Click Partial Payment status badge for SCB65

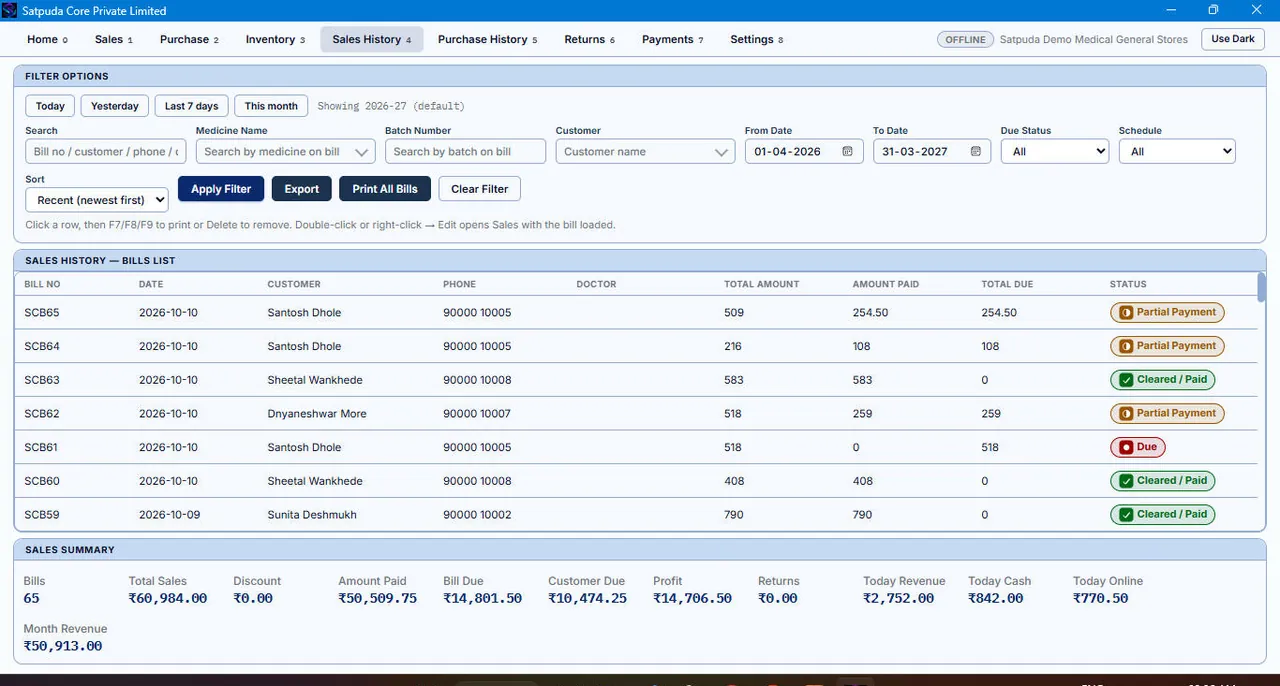(1167, 312)
